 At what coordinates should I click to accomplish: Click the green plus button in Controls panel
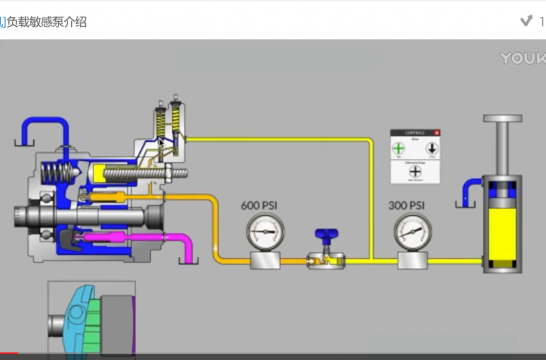(398, 148)
